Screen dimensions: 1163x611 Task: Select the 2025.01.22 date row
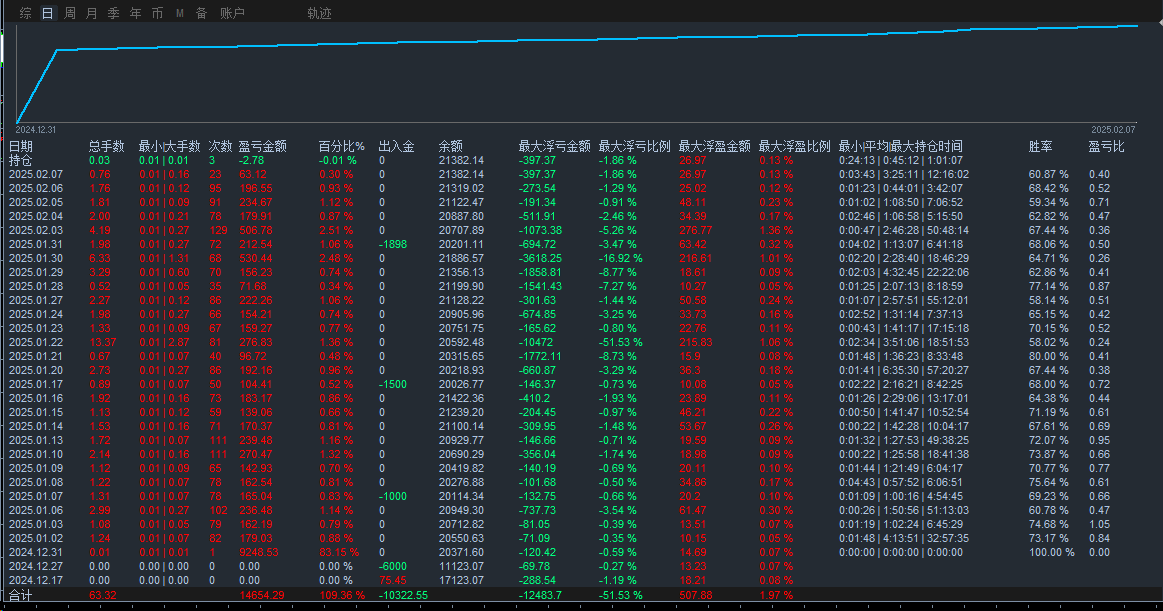click(x=36, y=342)
